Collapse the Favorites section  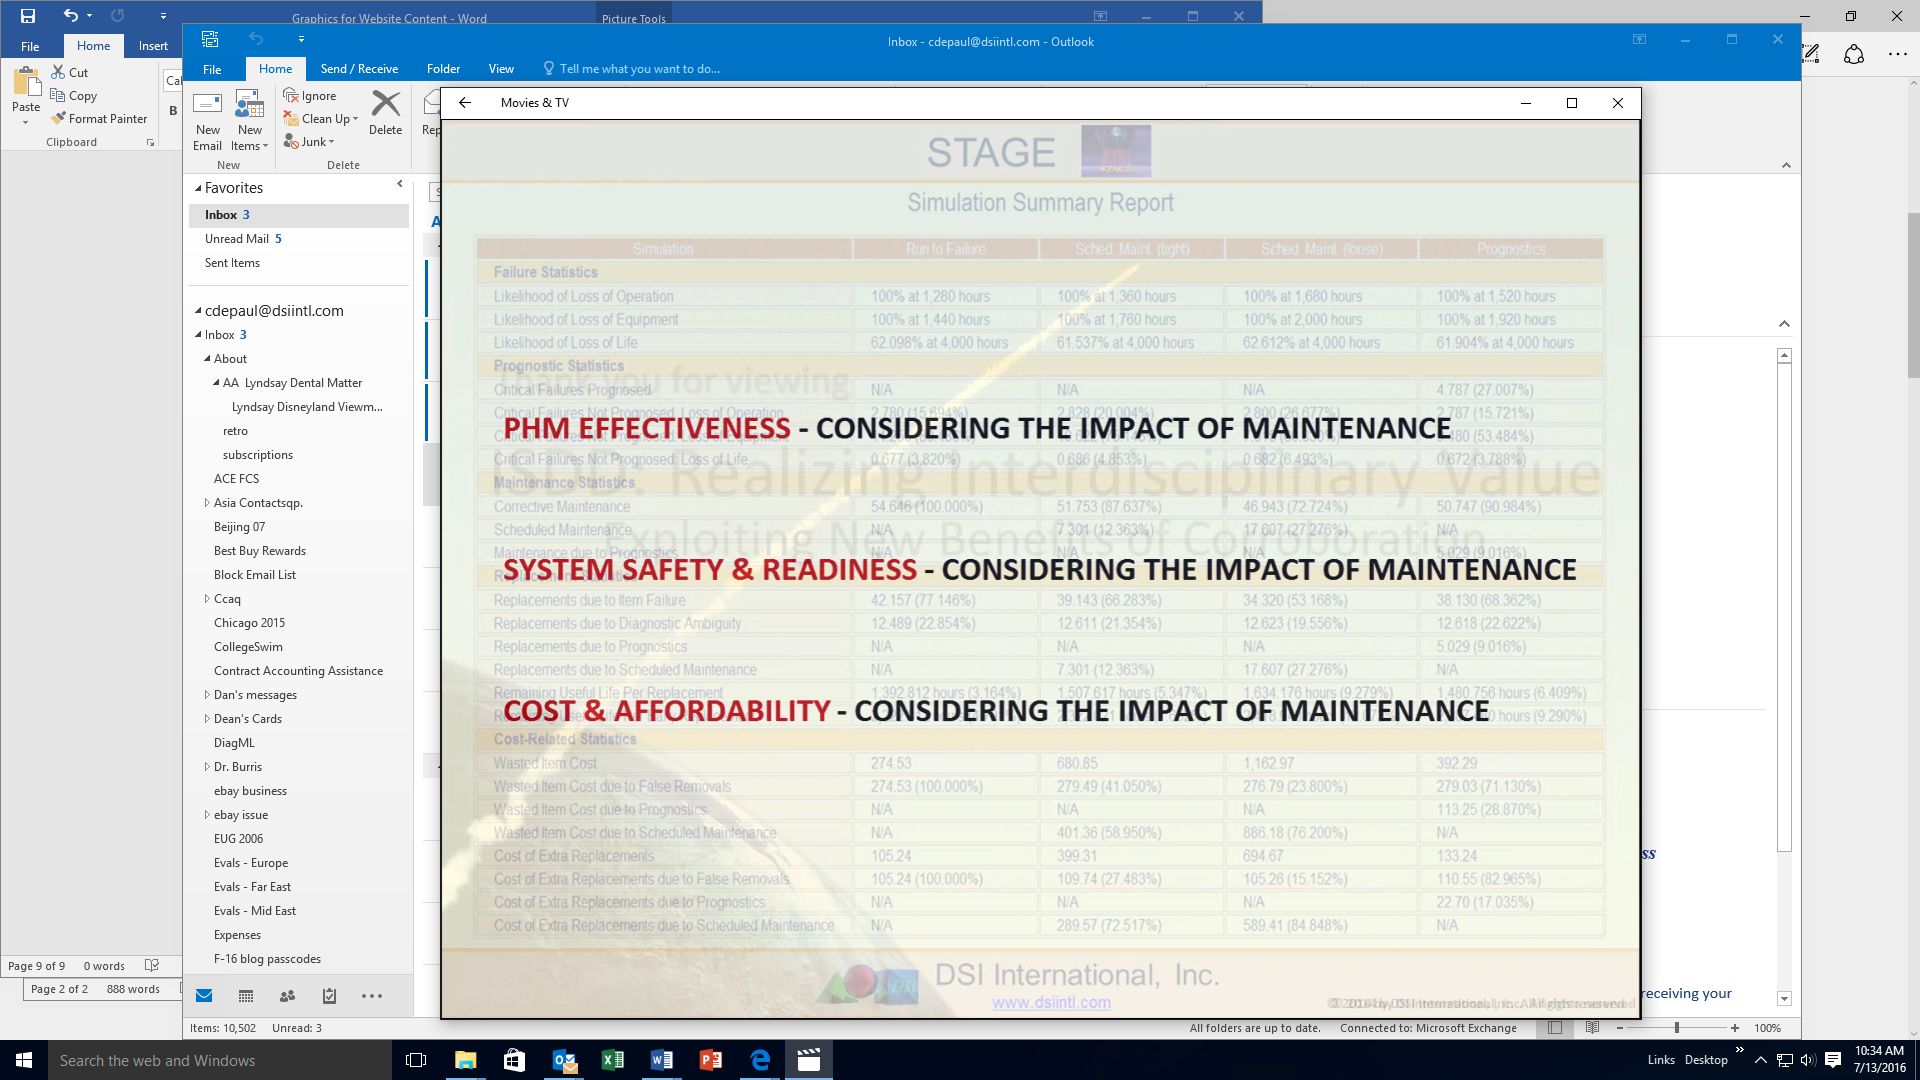pyautogui.click(x=198, y=188)
